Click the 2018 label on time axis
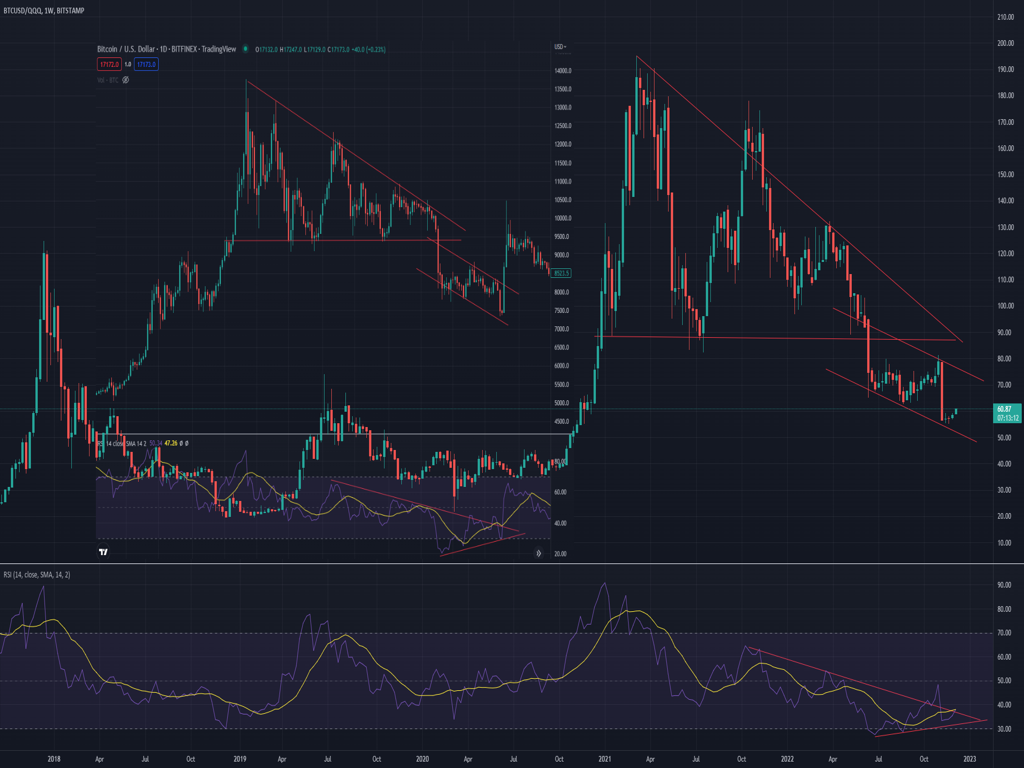The height and width of the screenshot is (768, 1024). pos(55,759)
